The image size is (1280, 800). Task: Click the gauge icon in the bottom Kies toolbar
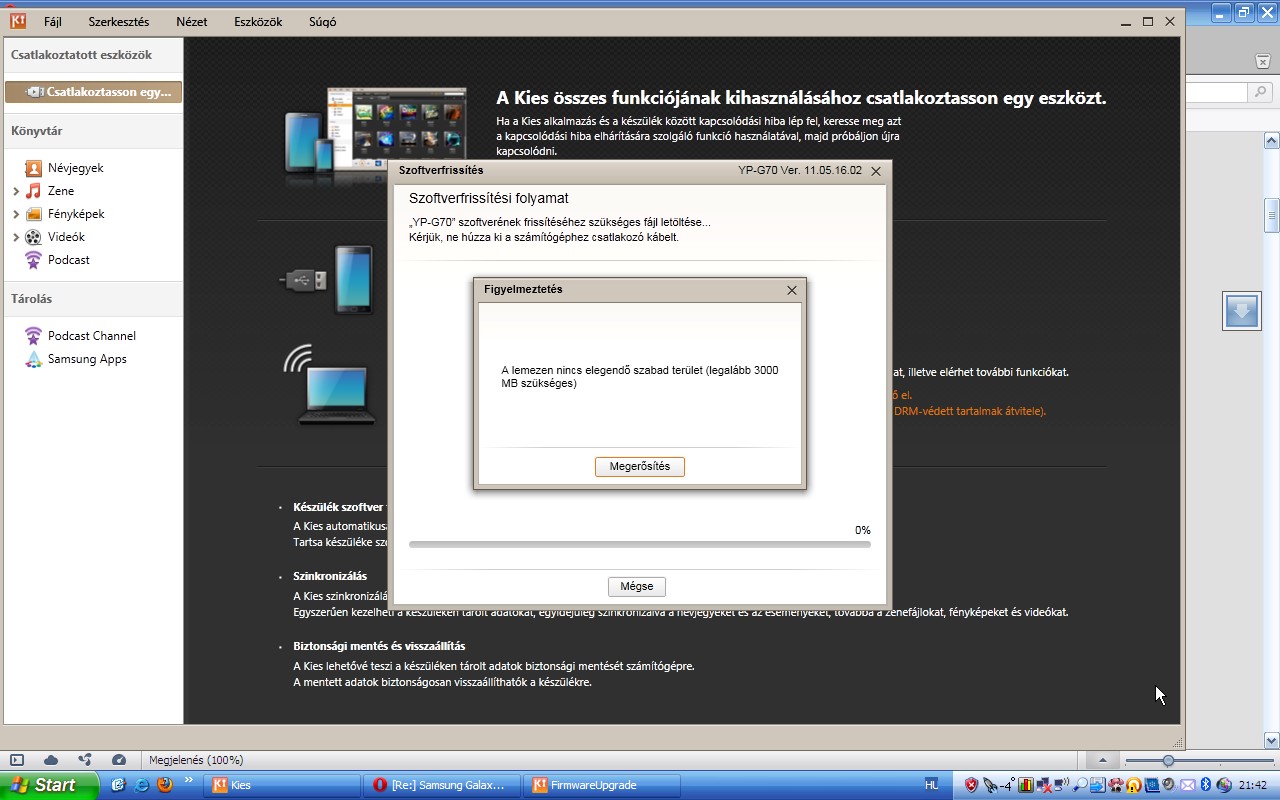click(119, 760)
